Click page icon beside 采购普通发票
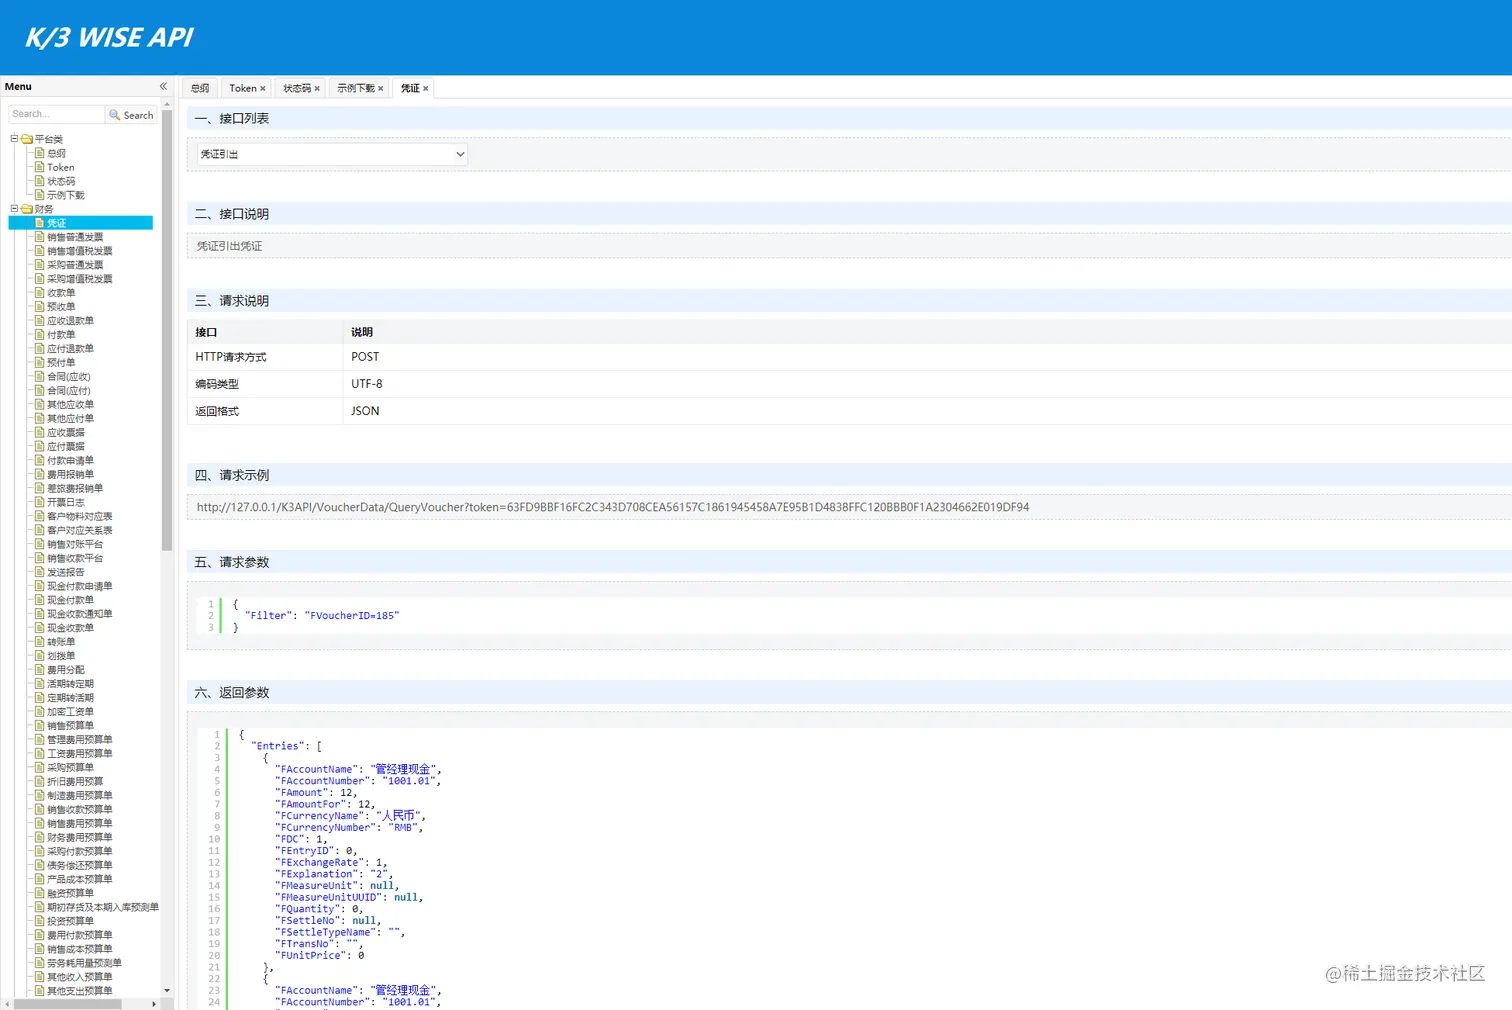Image resolution: width=1512 pixels, height=1010 pixels. click(x=40, y=265)
